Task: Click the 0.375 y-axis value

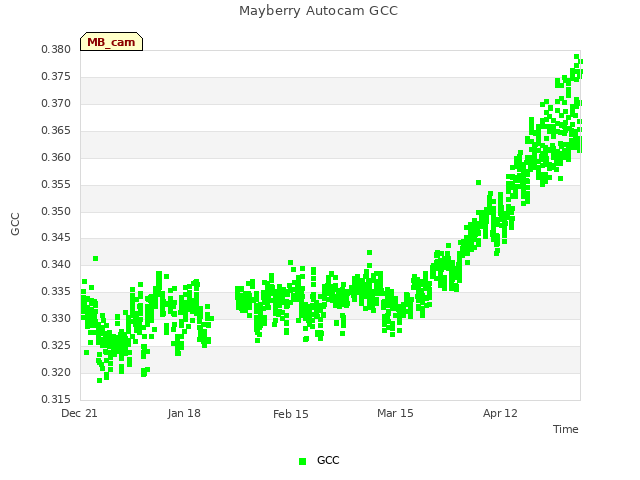Action: coord(56,77)
